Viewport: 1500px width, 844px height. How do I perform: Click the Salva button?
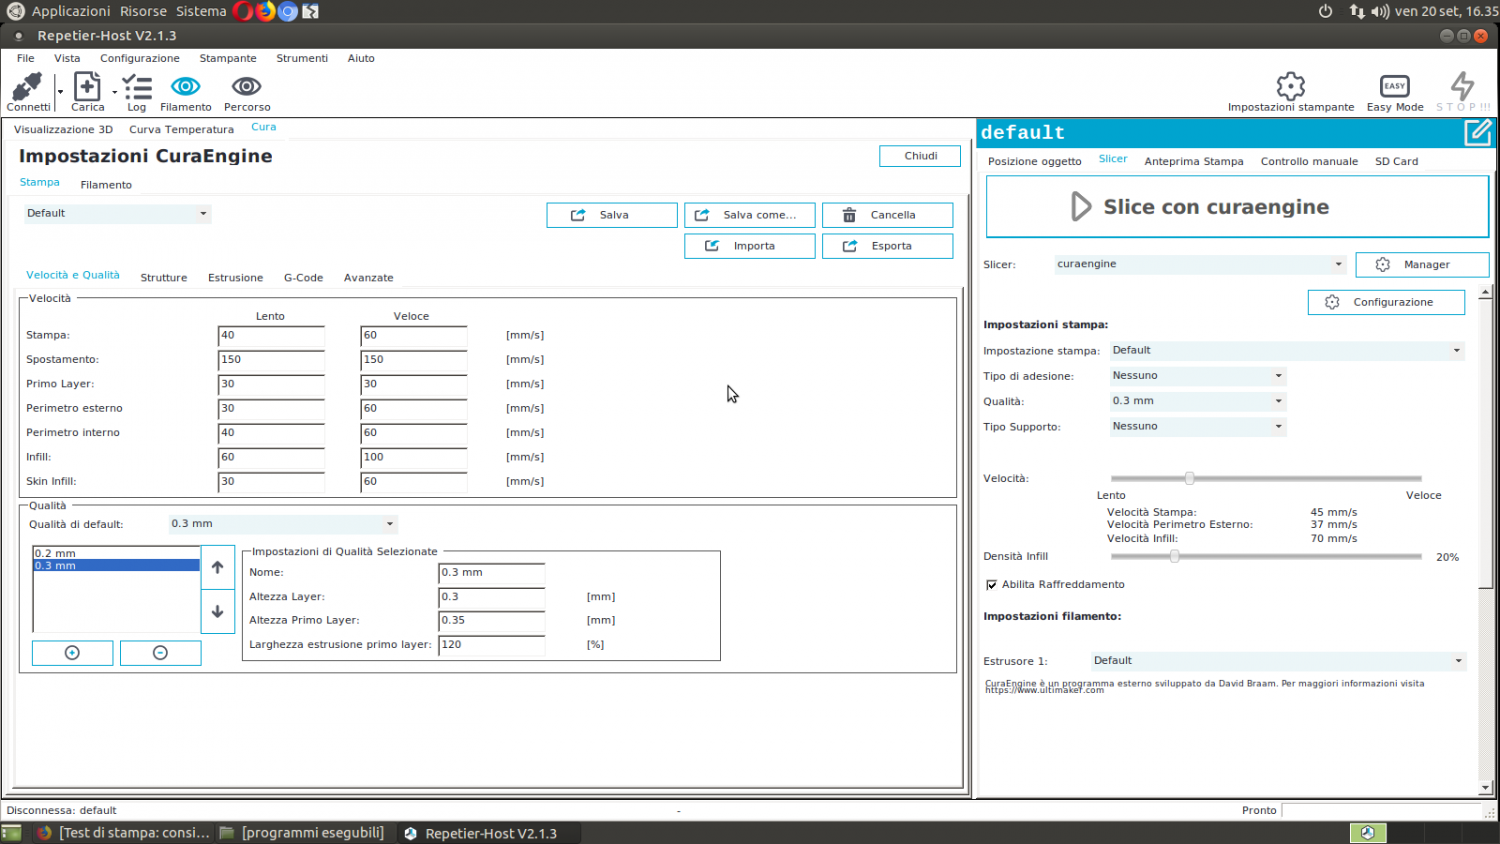click(x=612, y=215)
